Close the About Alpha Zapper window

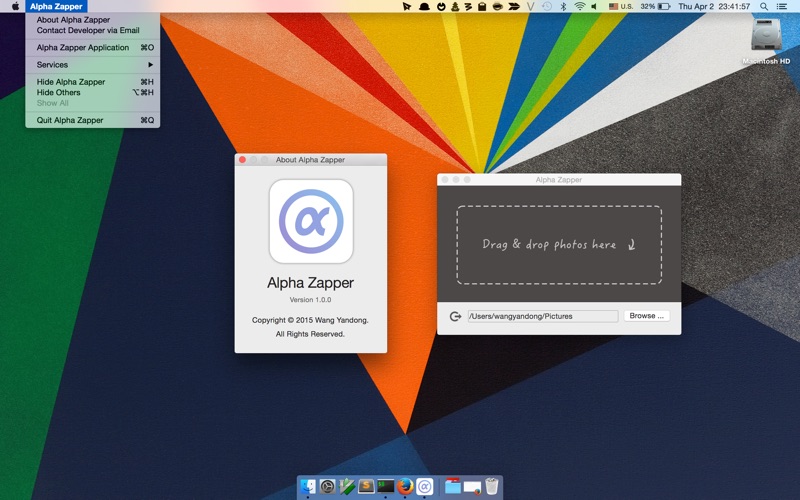(242, 160)
